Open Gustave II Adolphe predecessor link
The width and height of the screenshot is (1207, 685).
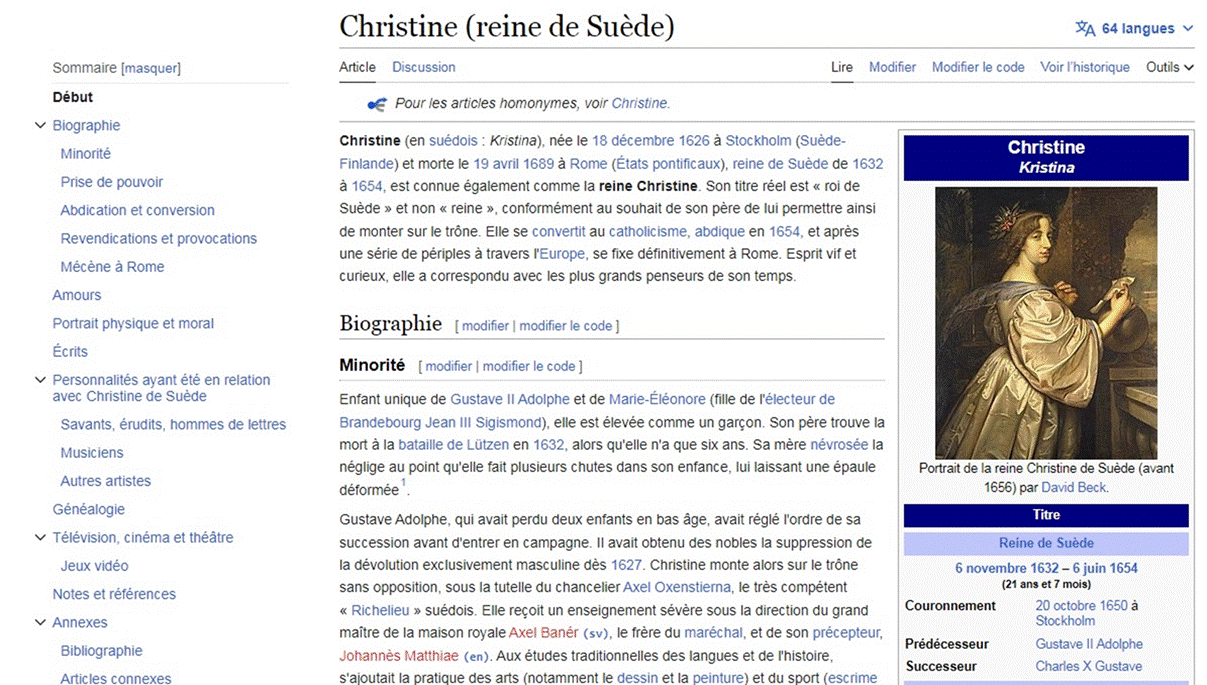click(1089, 644)
